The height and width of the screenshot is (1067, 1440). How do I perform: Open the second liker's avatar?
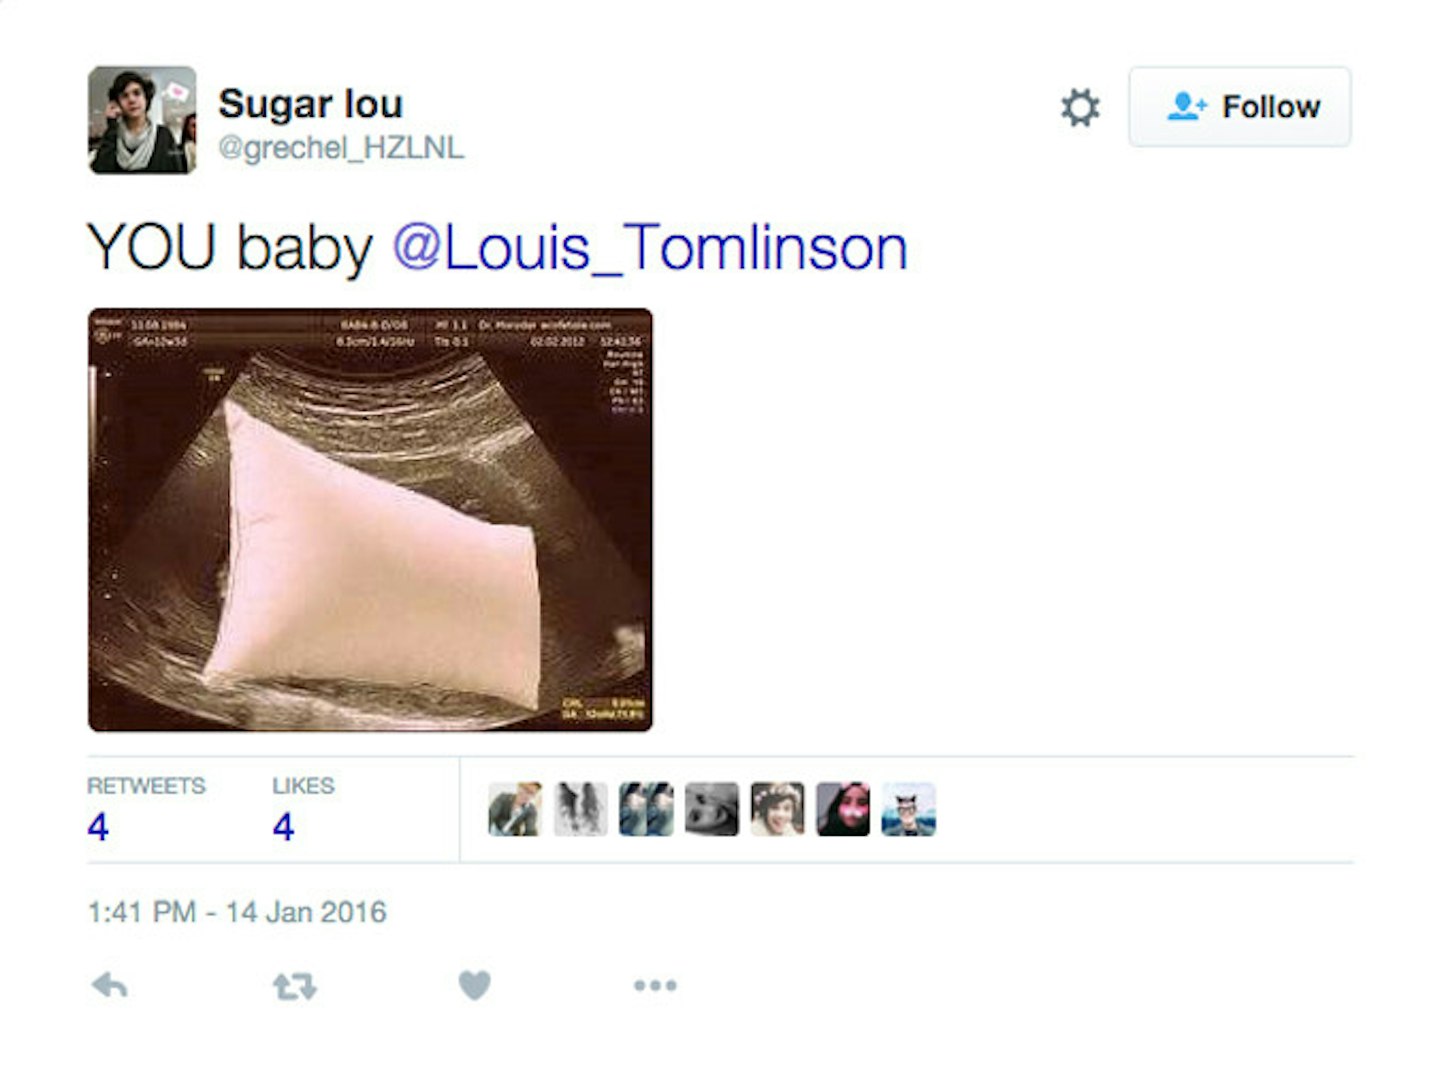[x=581, y=809]
